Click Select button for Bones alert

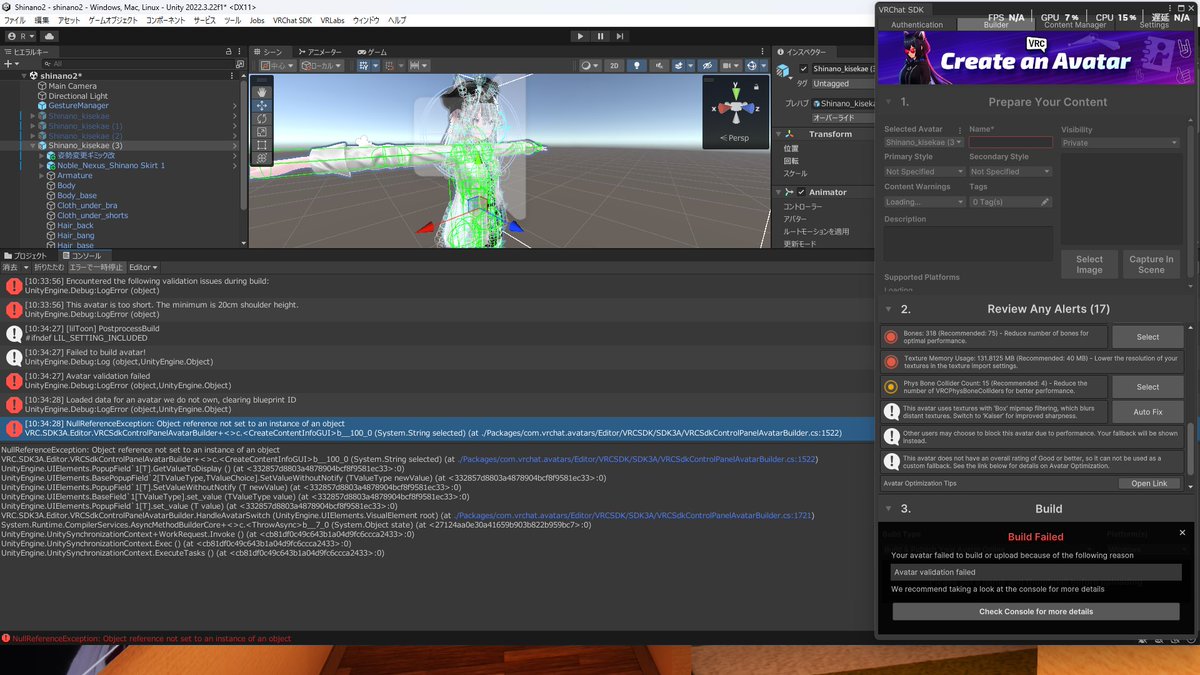1147,337
